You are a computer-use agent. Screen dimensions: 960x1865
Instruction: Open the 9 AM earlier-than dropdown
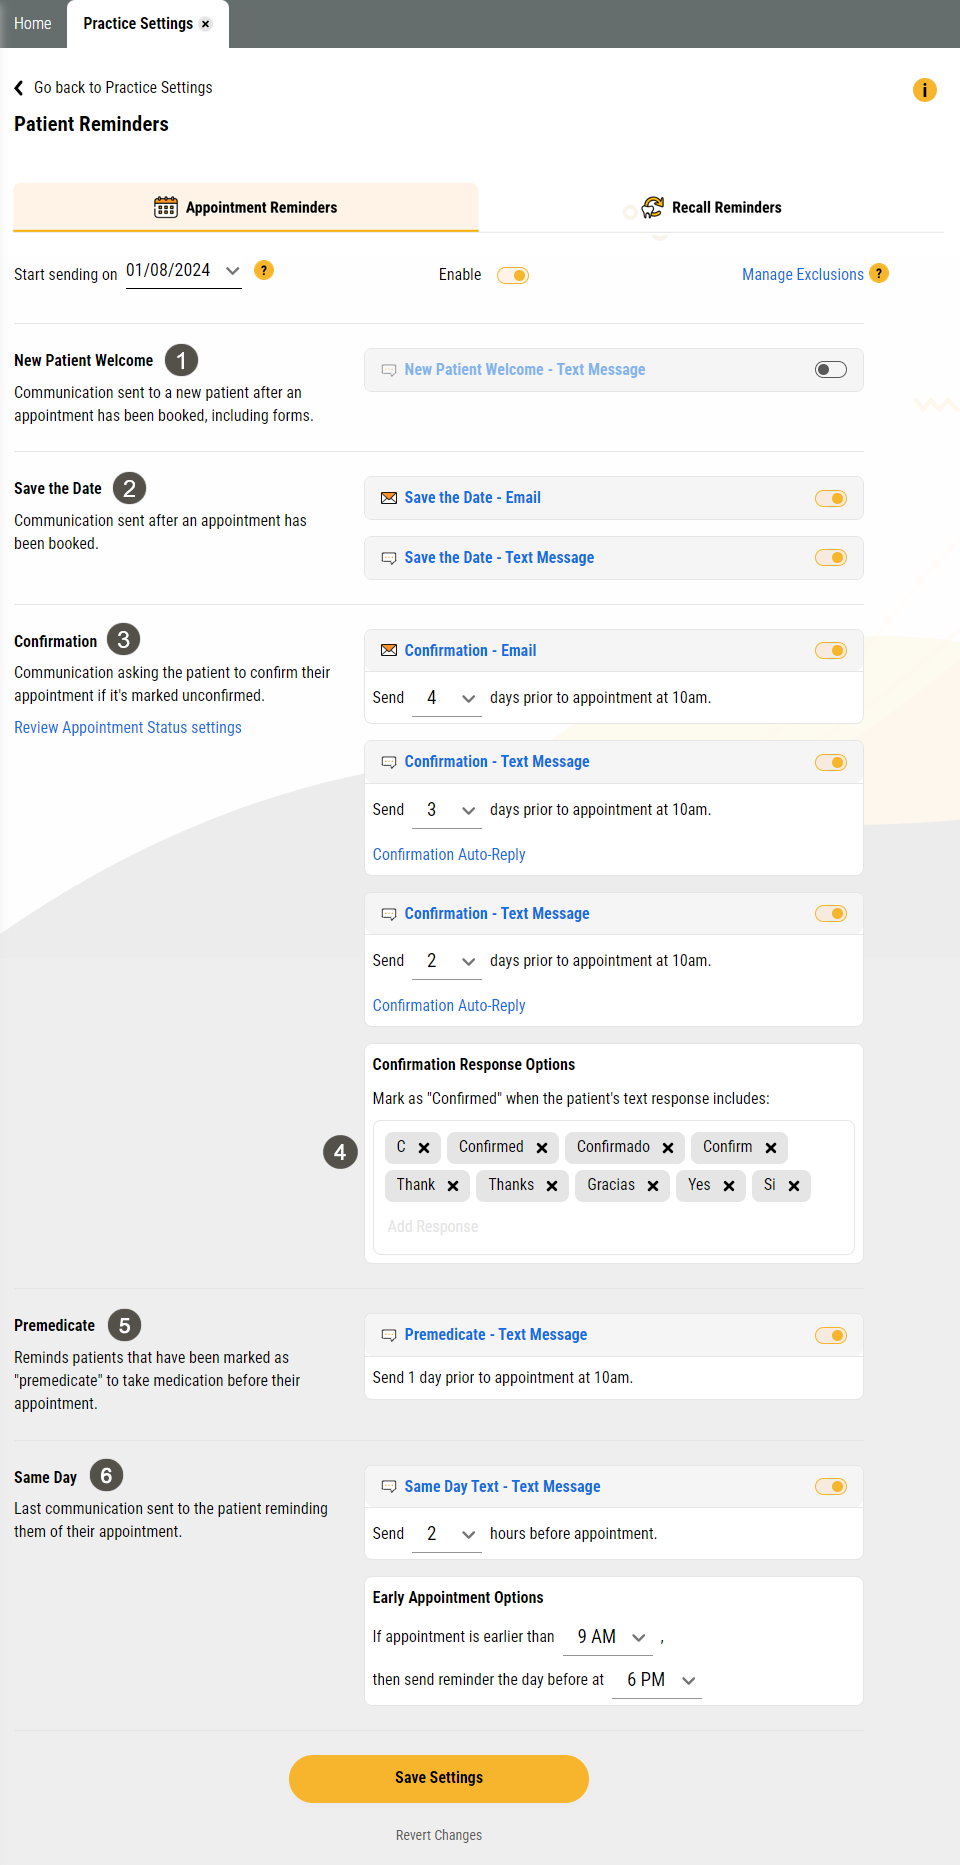coord(608,1637)
